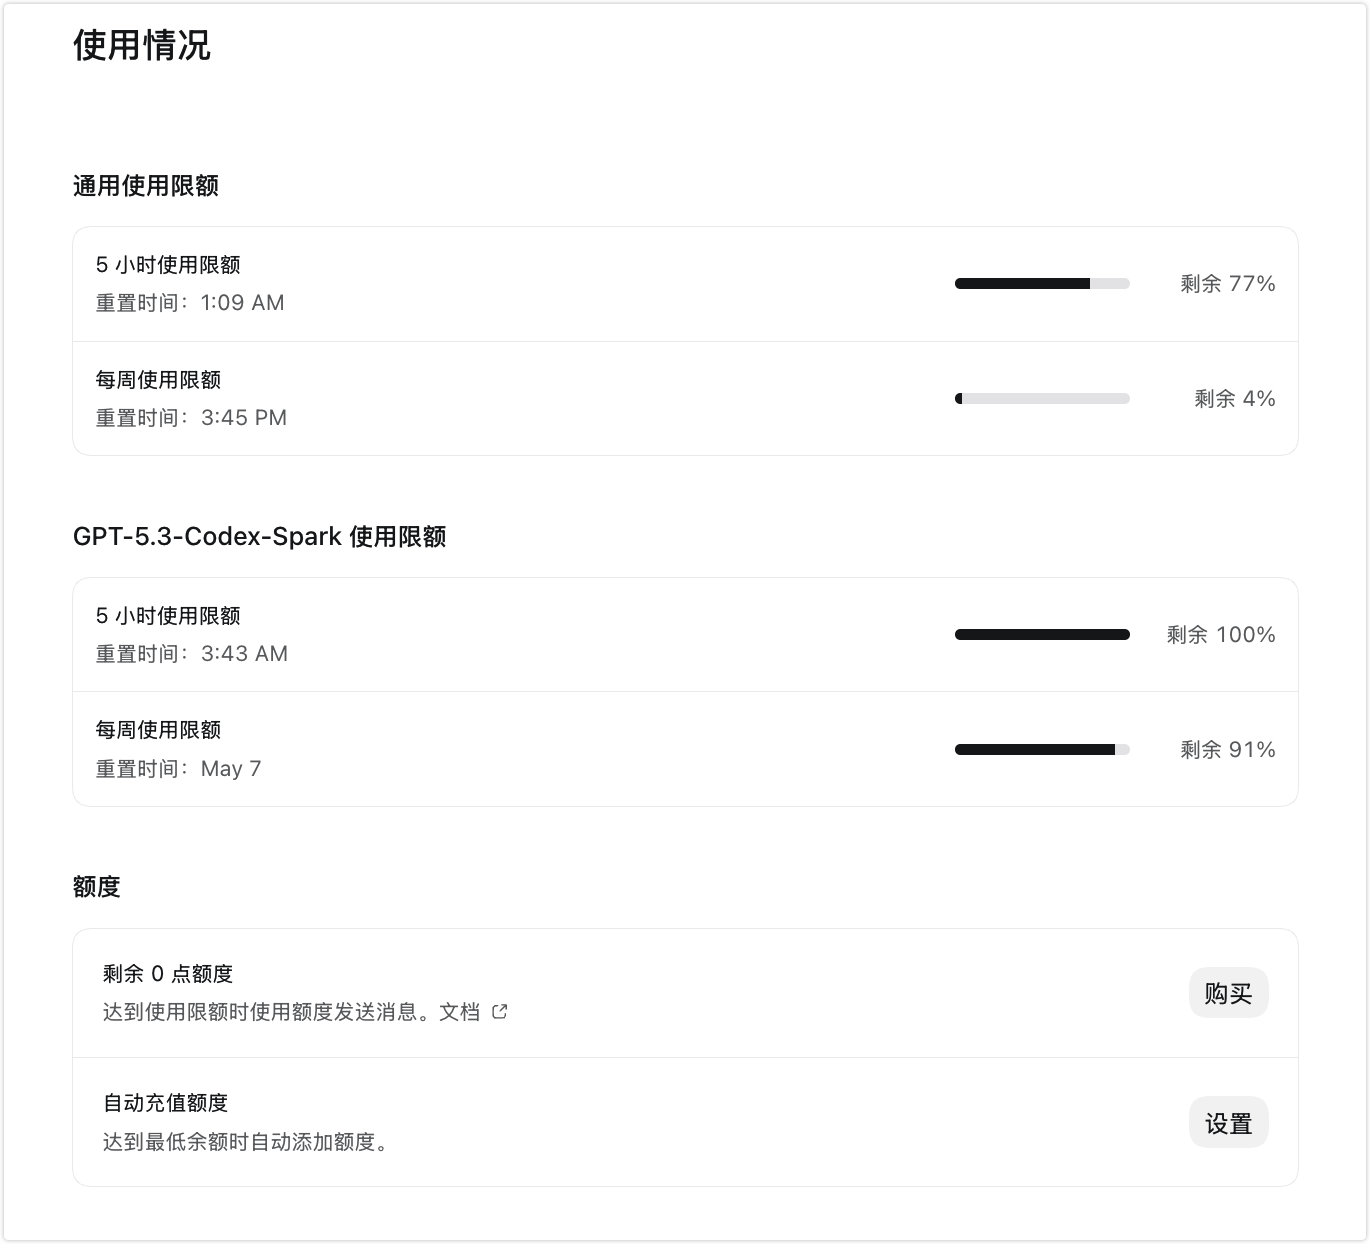Click the Spark 5-hour 100% progress bar
This screenshot has height=1244, width=1370.
point(1042,635)
